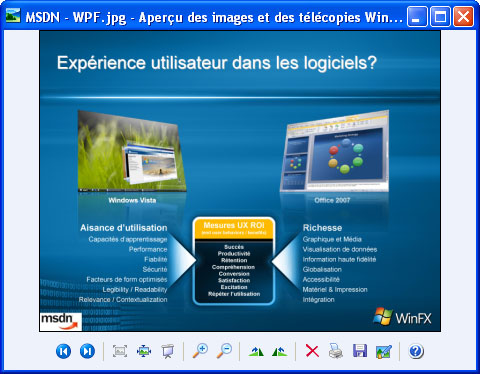The height and width of the screenshot is (374, 480).
Task: Click the WinFX logo on the slide
Action: click(x=402, y=316)
